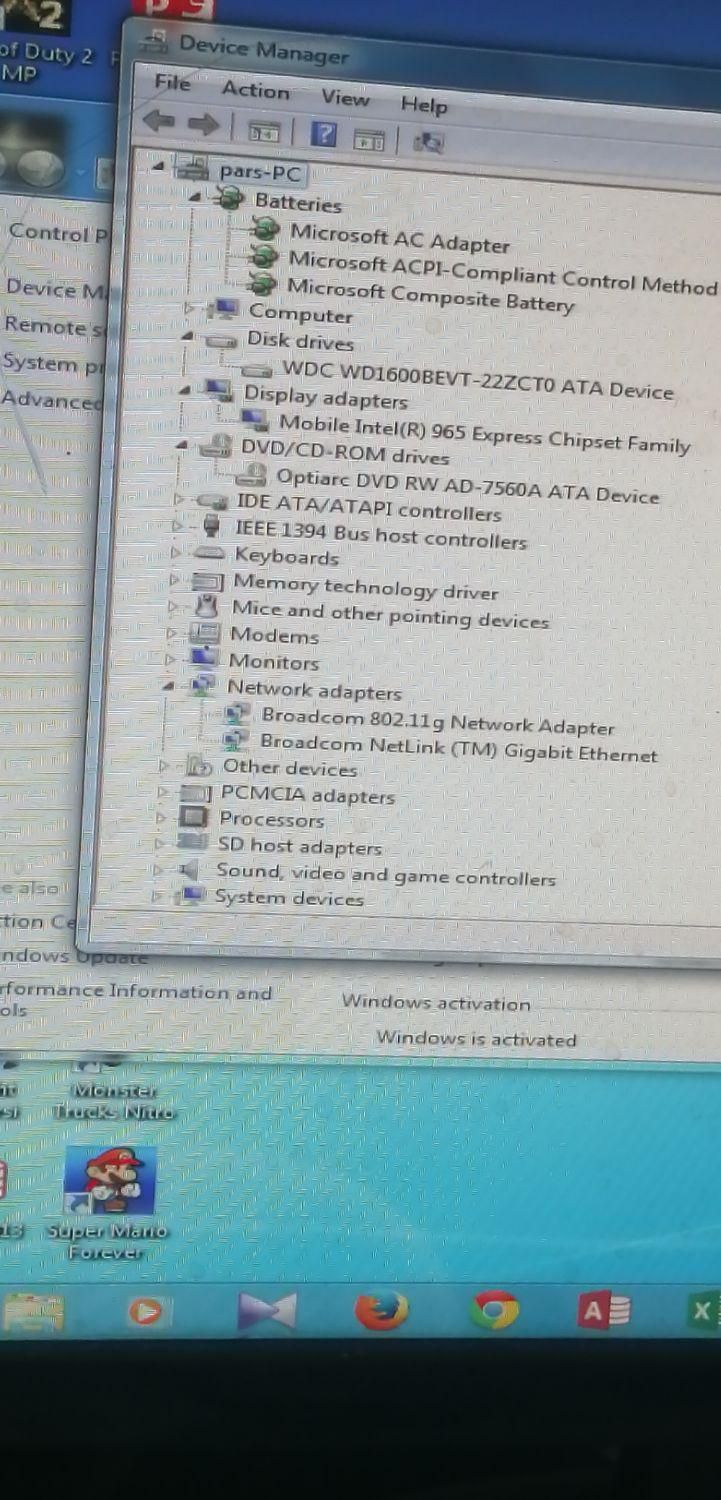Expand the Monitors node
Image resolution: width=721 pixels, height=1500 pixels.
(170, 659)
